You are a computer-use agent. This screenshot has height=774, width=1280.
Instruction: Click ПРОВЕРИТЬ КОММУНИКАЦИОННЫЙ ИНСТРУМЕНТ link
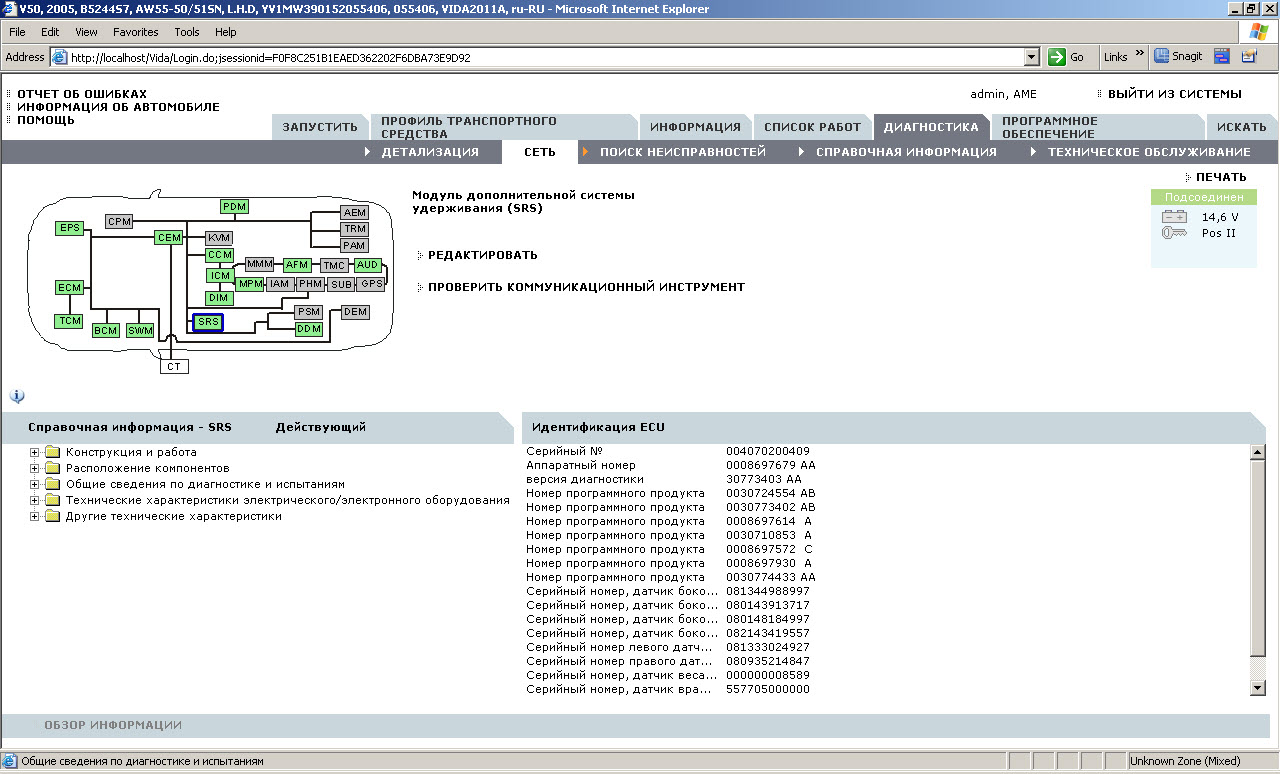pyautogui.click(x=586, y=287)
